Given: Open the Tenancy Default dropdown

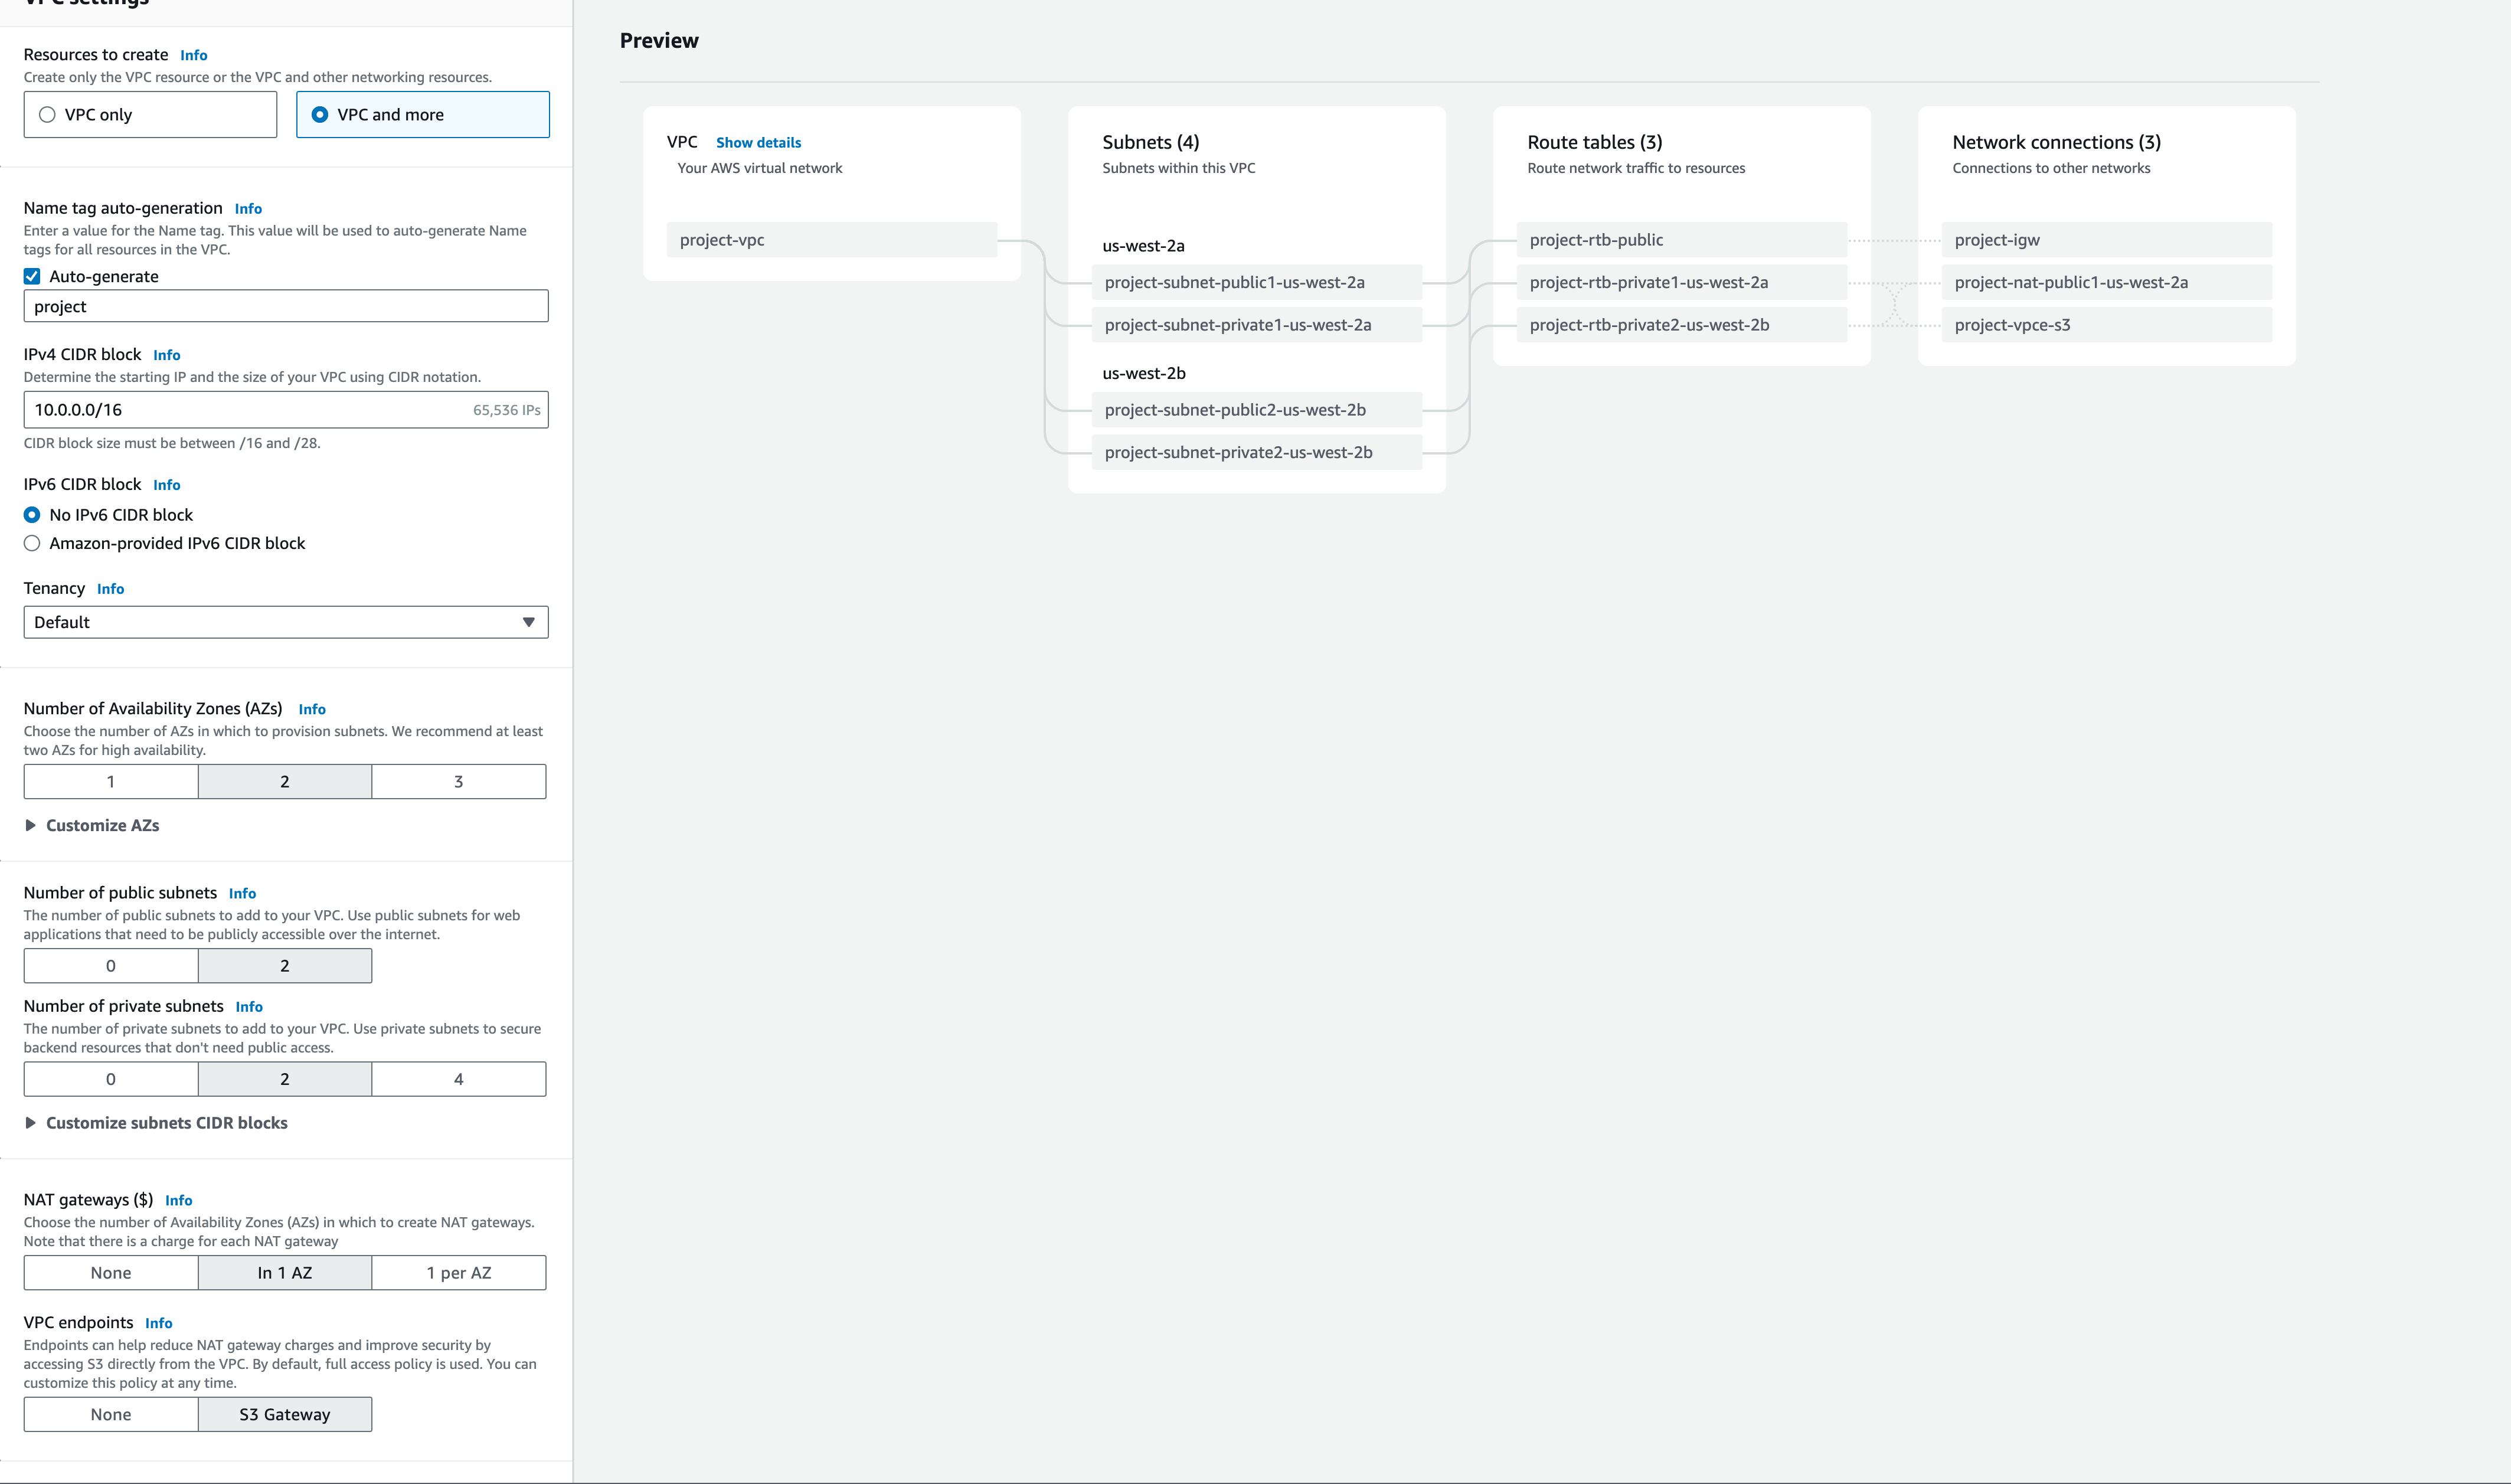Looking at the screenshot, I should 286,622.
